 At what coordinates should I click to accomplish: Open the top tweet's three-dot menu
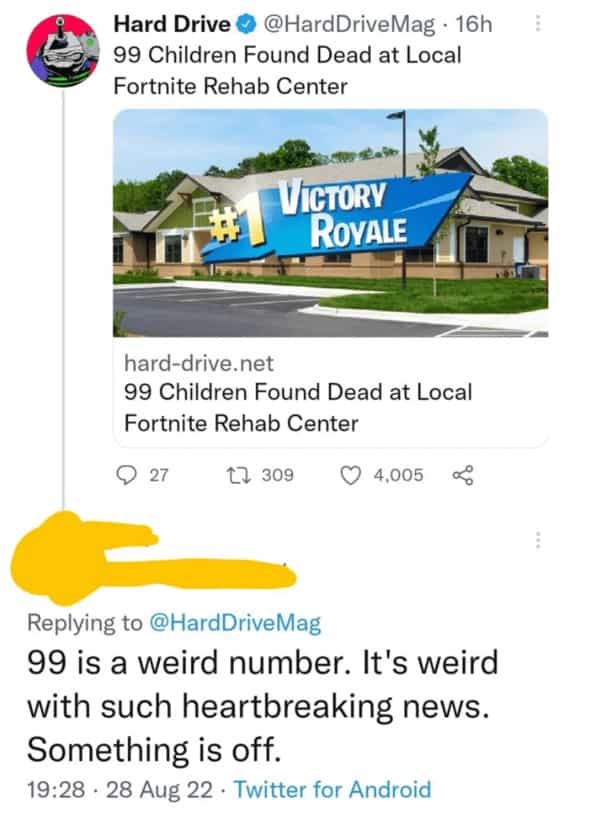(x=538, y=23)
